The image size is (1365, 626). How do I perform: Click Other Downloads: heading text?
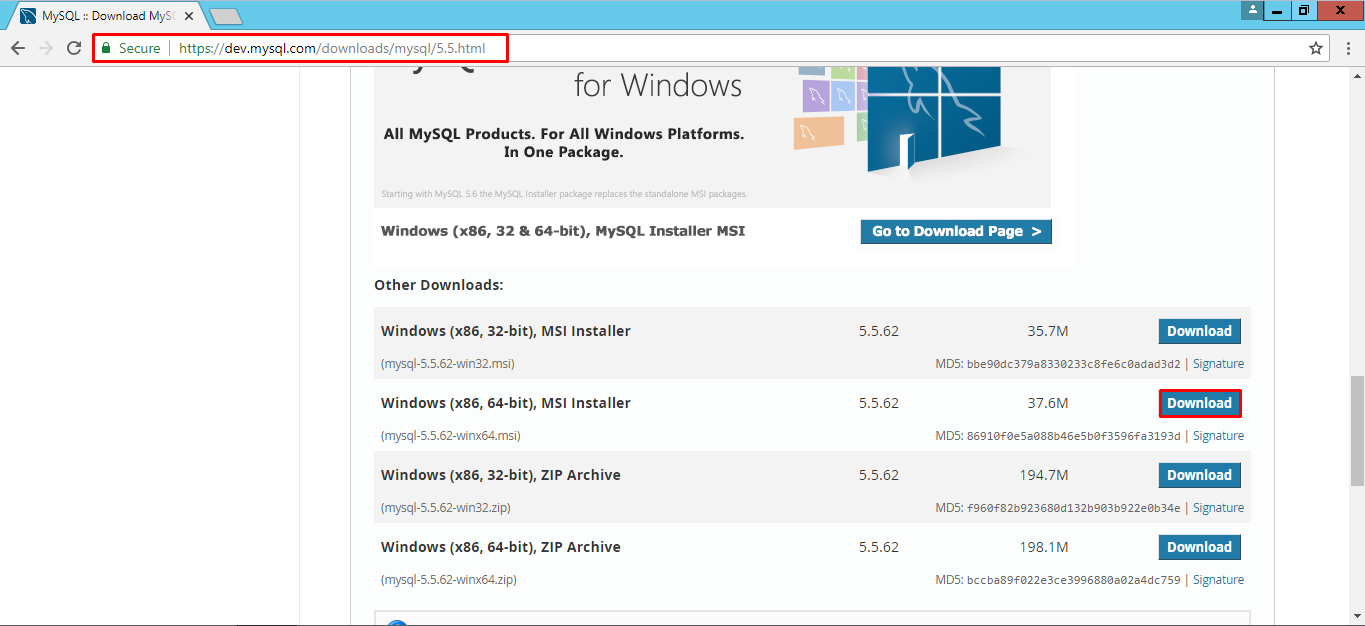439,285
